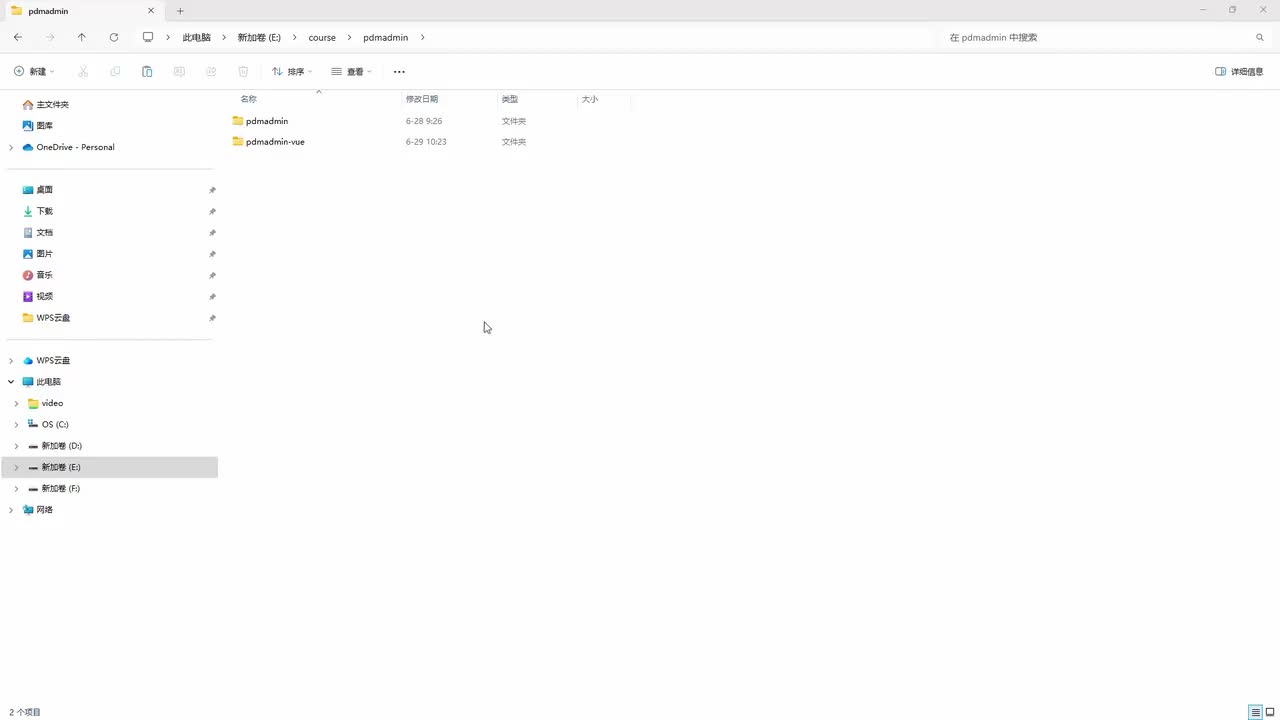Open breadcrumb chevron after 此电脑
The width and height of the screenshot is (1280, 720).
pyautogui.click(x=224, y=37)
